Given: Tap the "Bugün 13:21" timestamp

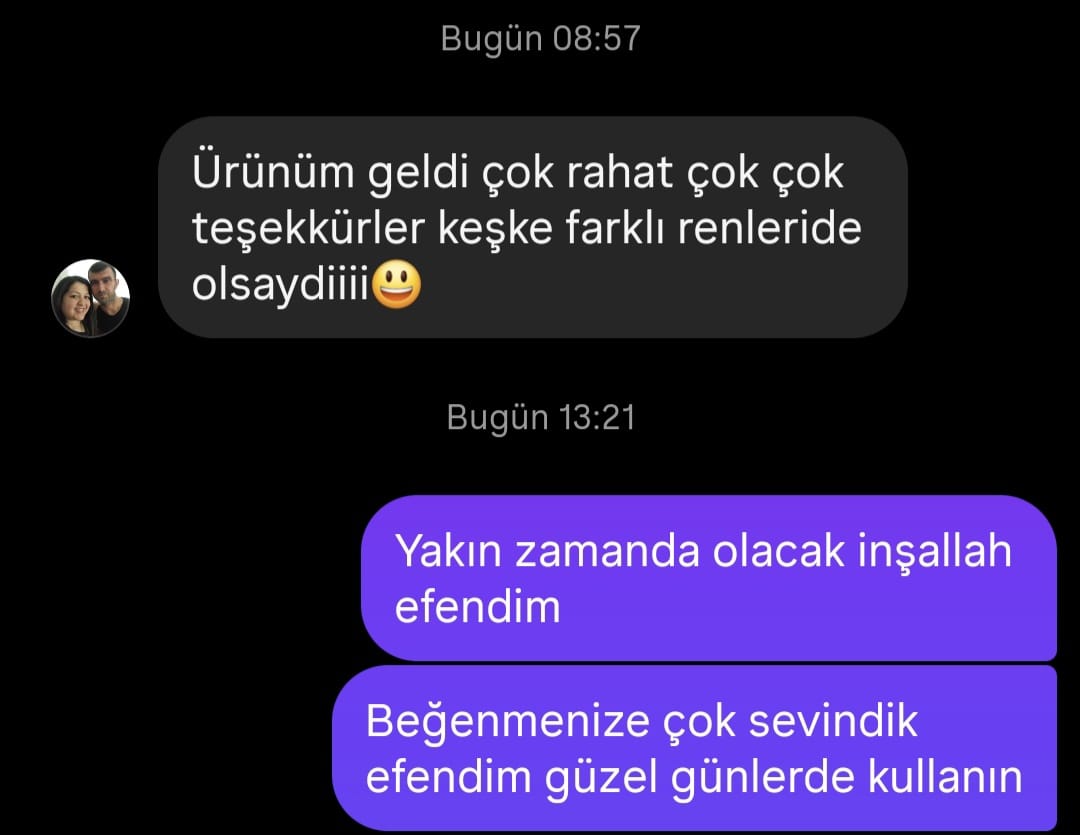Looking at the screenshot, I should pos(541,418).
